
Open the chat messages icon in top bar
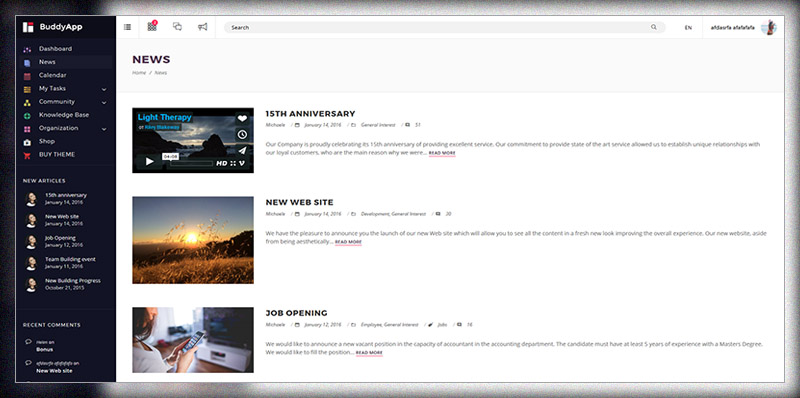coord(178,27)
